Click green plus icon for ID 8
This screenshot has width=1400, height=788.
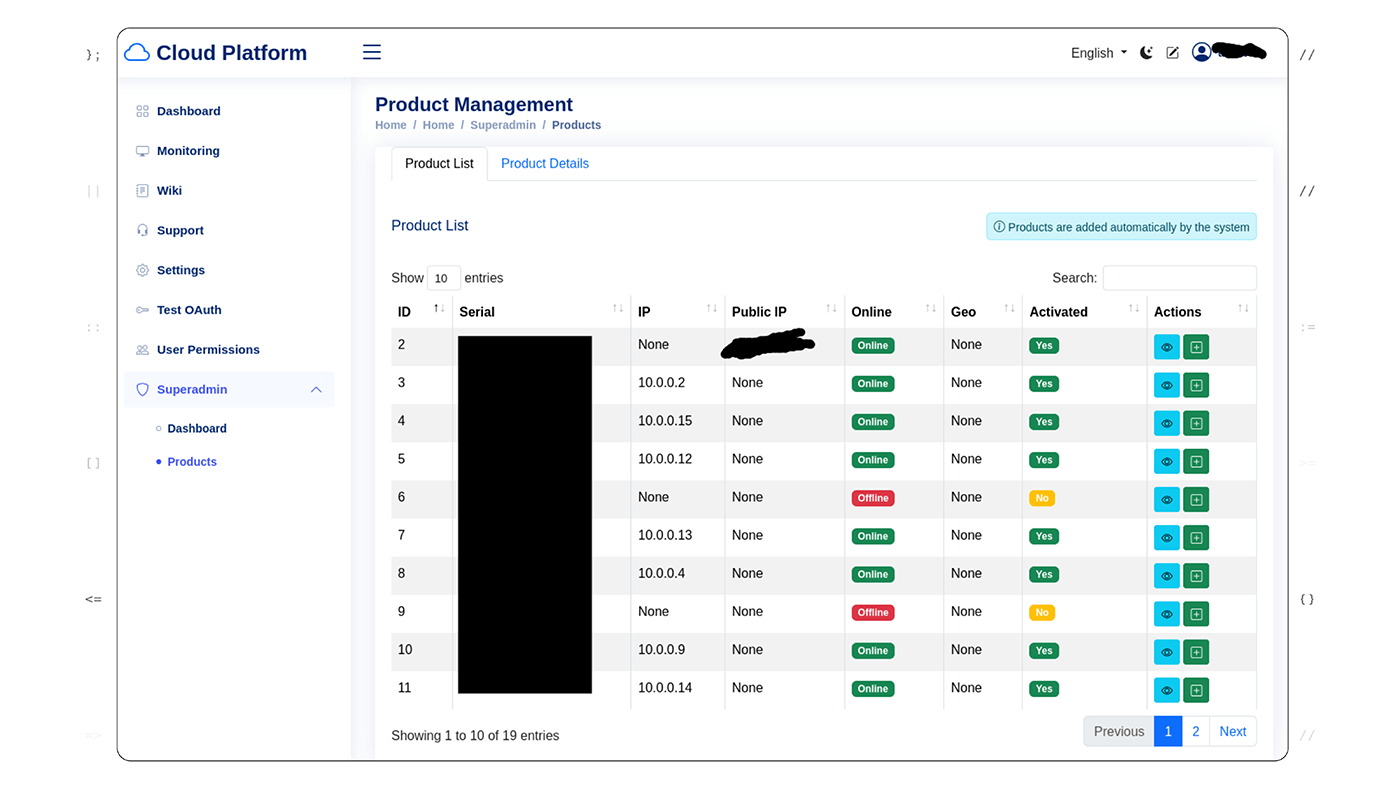[1196, 576]
